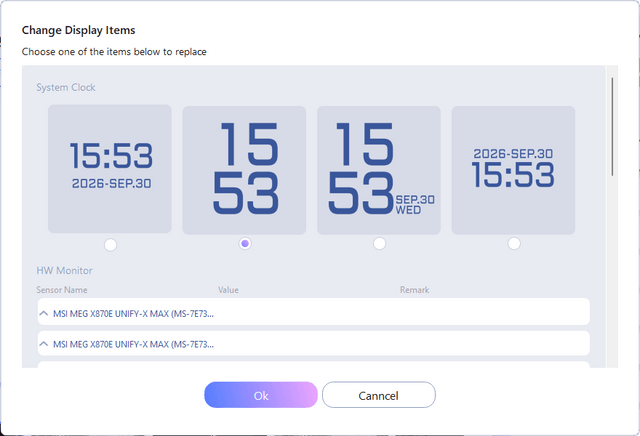The image size is (640, 436).
Task: Select the clock style with date above time
Action: coord(513,170)
